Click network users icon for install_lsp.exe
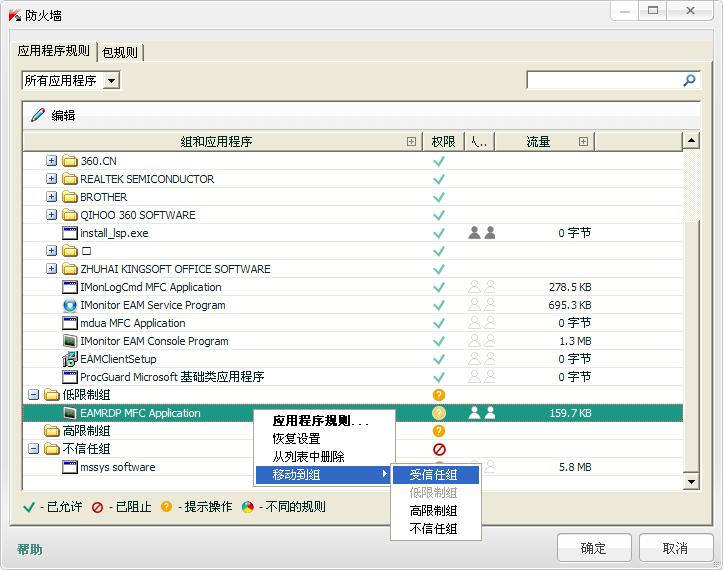 (482, 233)
